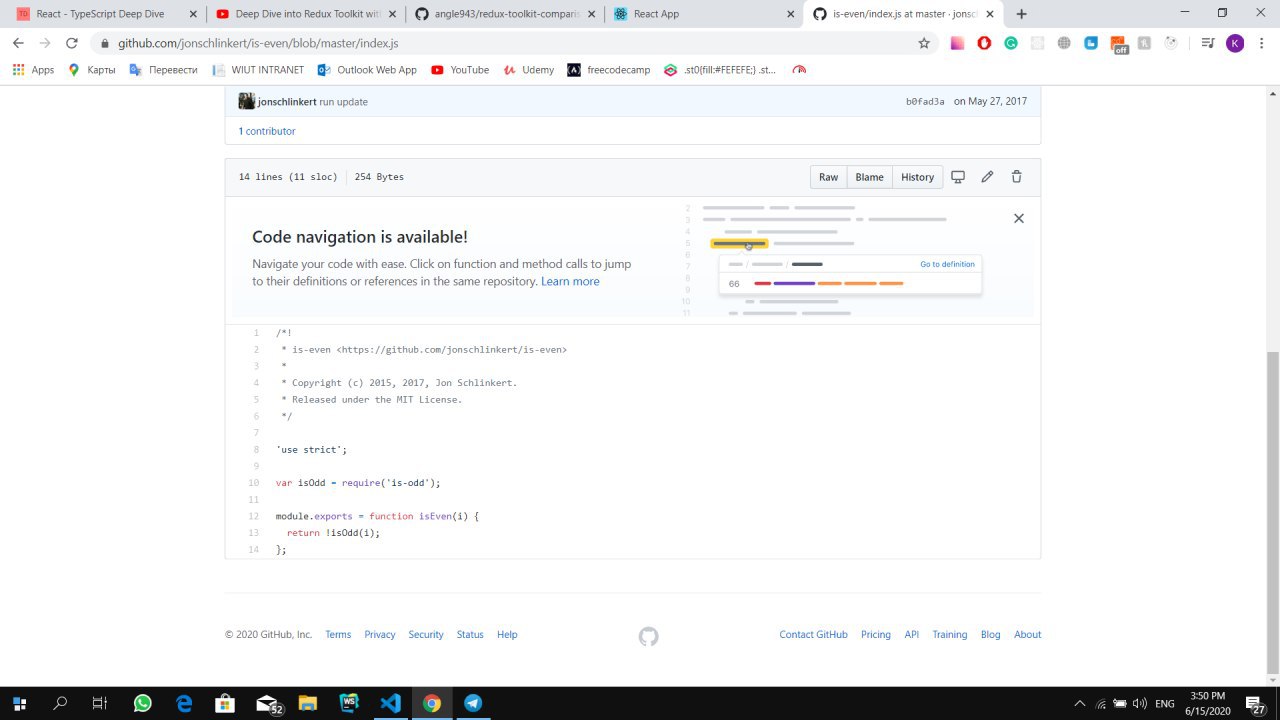Open WIUT INTRANET bookmark
1280x720 pixels.
[258, 70]
